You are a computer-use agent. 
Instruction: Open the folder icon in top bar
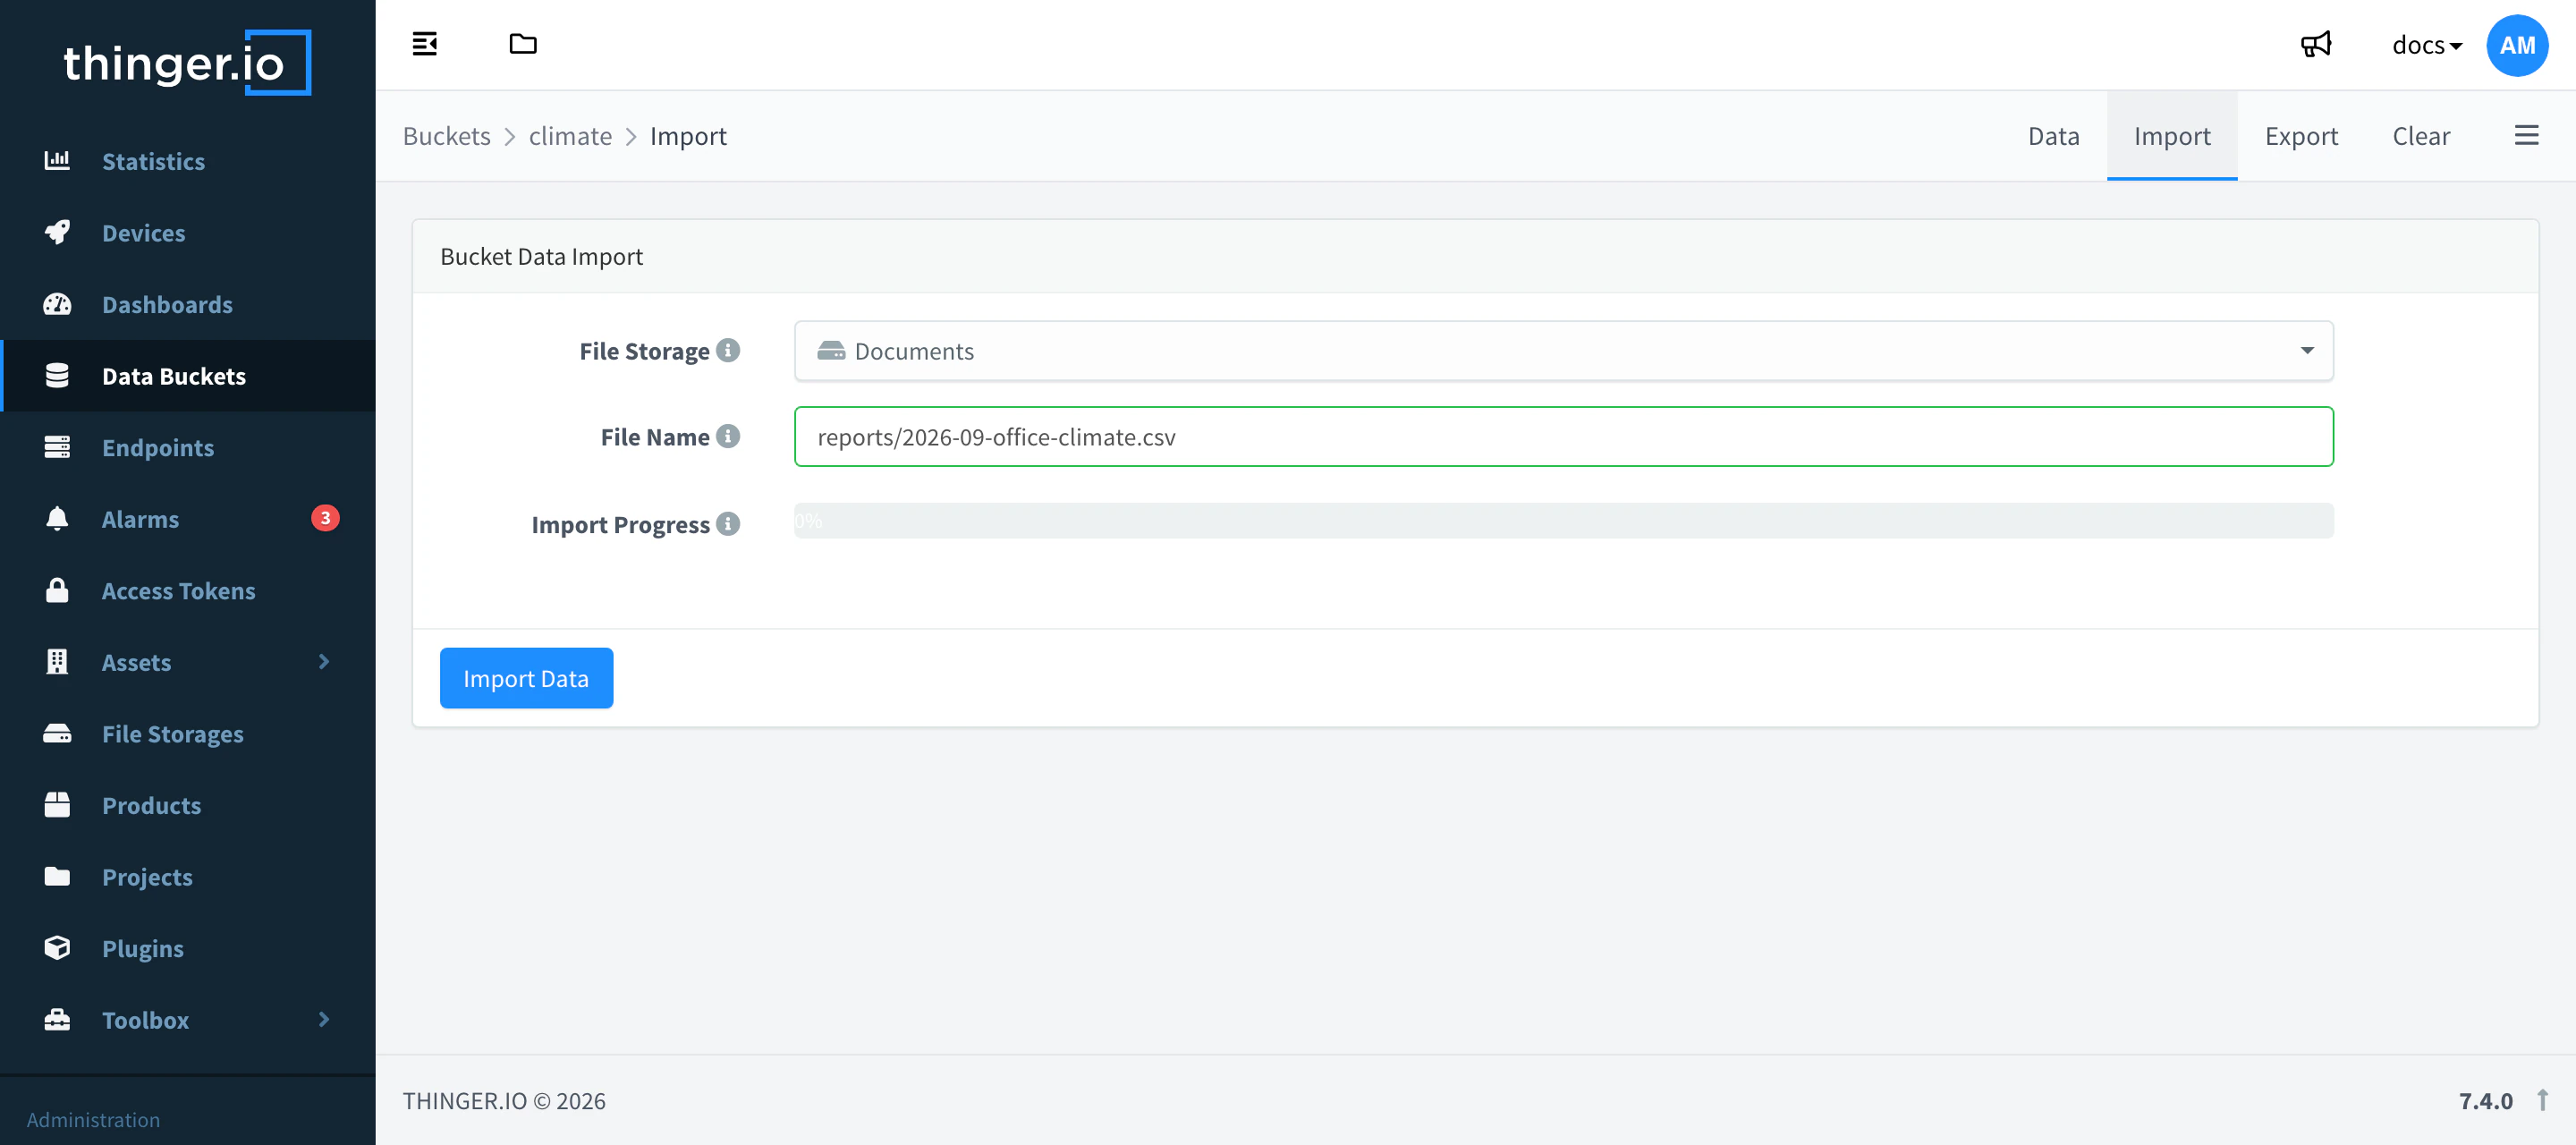[x=523, y=44]
